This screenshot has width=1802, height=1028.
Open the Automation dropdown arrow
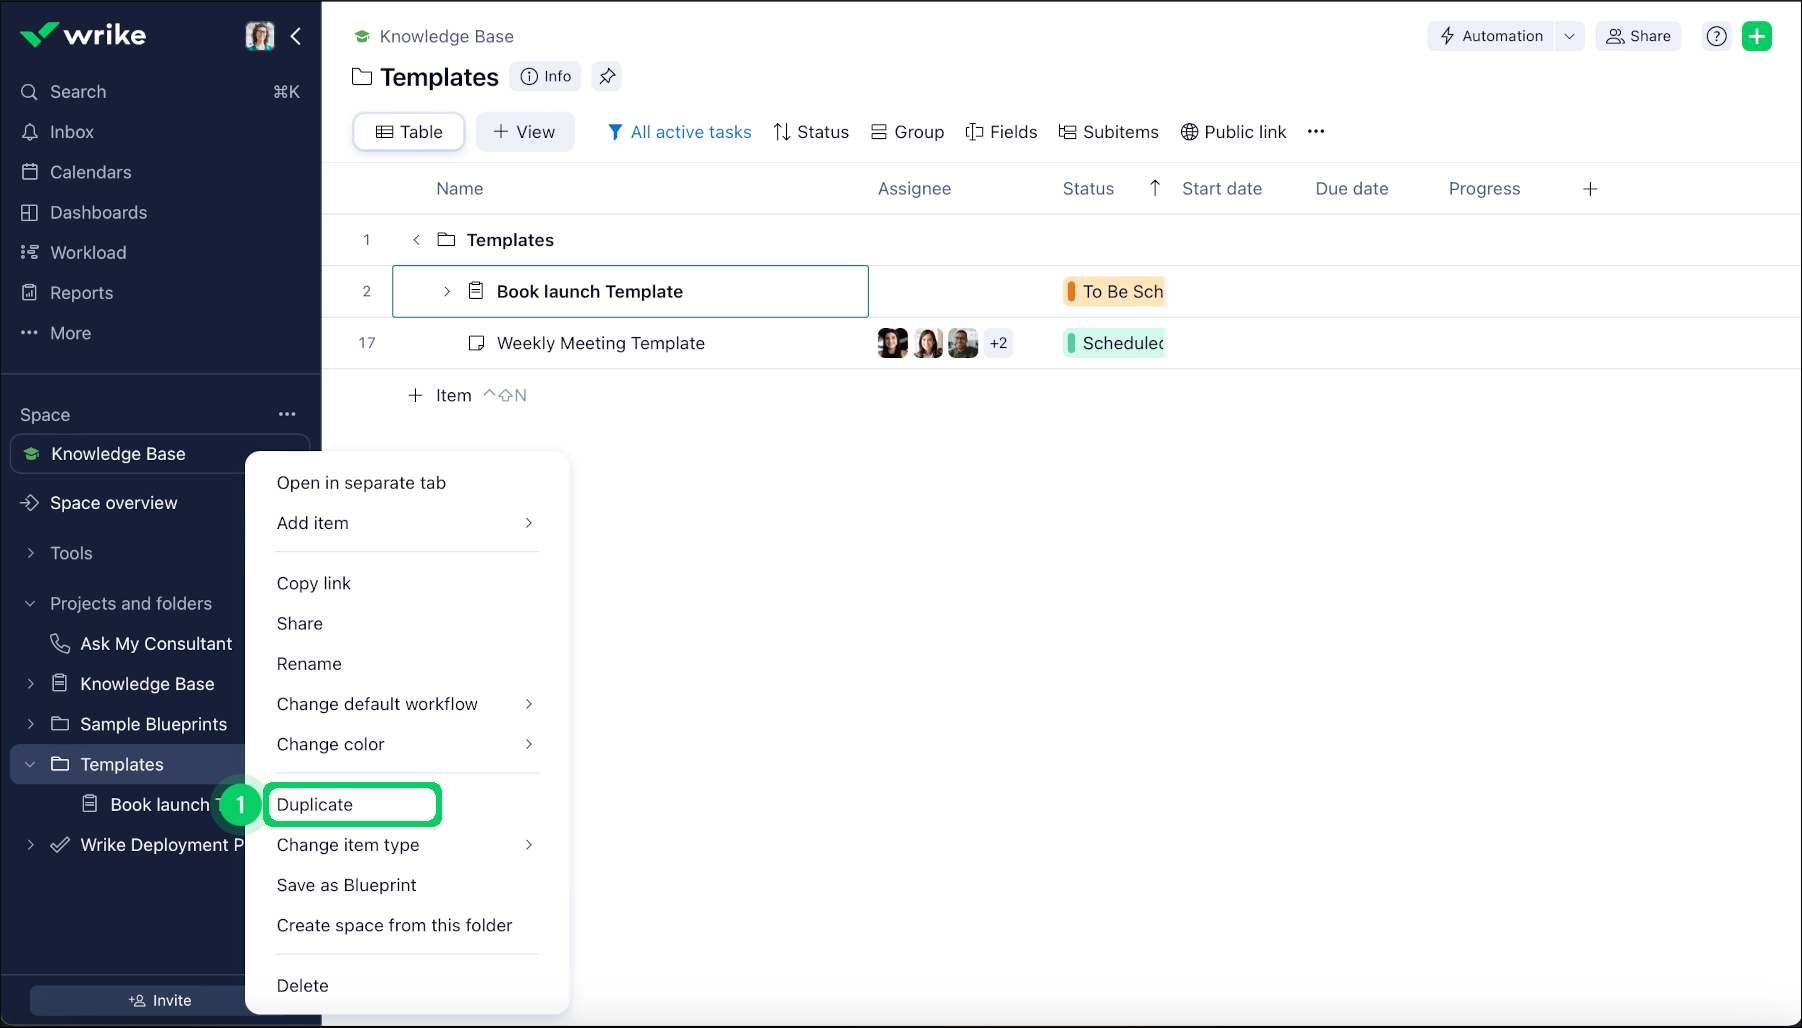pos(1570,36)
